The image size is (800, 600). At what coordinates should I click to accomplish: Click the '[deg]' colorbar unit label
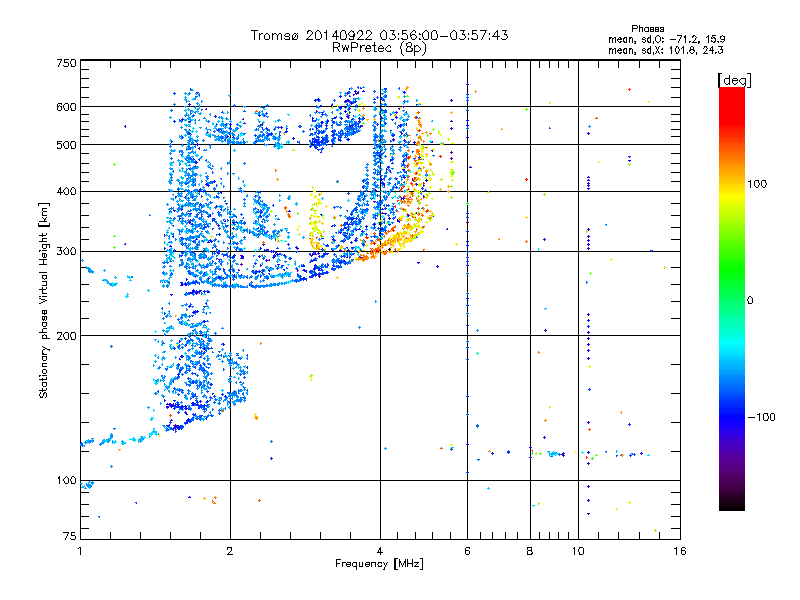pyautogui.click(x=734, y=81)
